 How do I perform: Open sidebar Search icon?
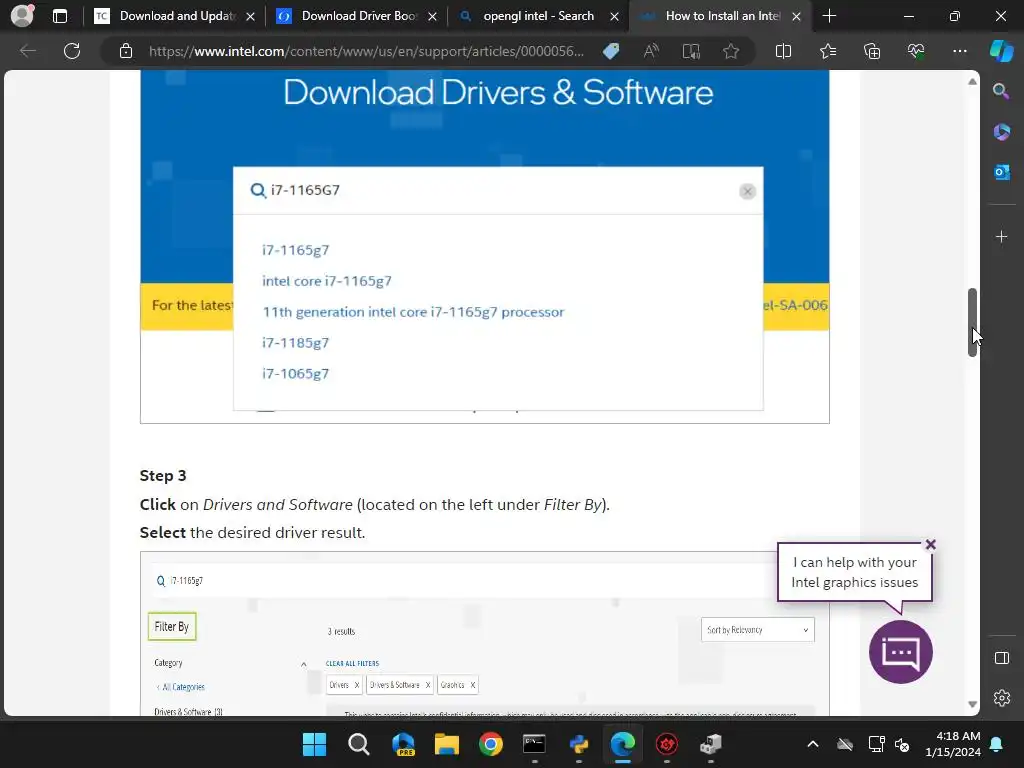1001,91
